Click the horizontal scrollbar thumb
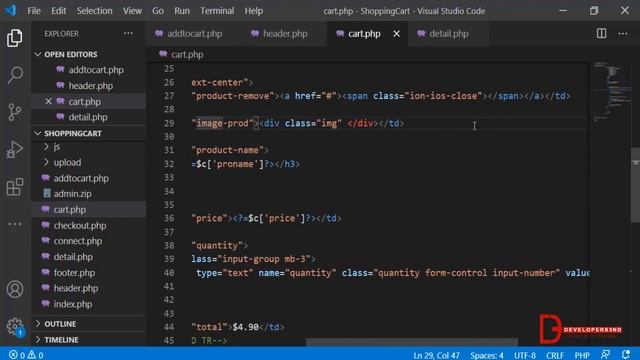Viewport: 640px width, 360px height. (411, 342)
